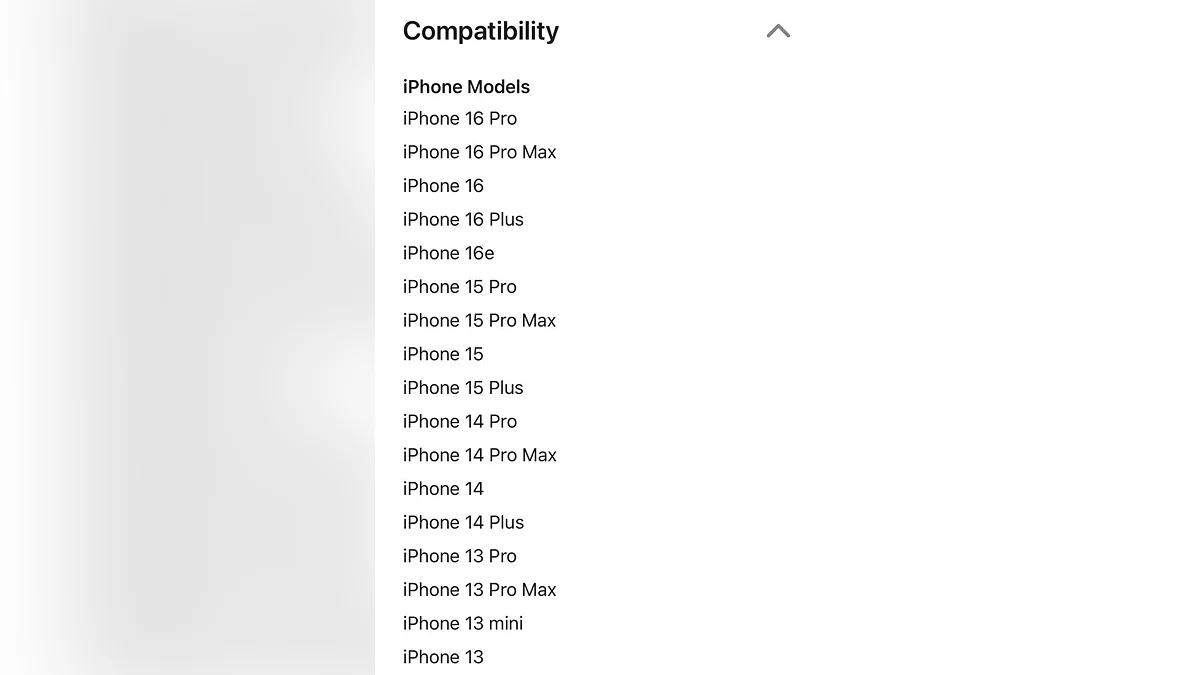Select the iPhone 13 Pro (non-Max) item
Viewport: 1200px width, 675px height.
pyautogui.click(x=460, y=556)
